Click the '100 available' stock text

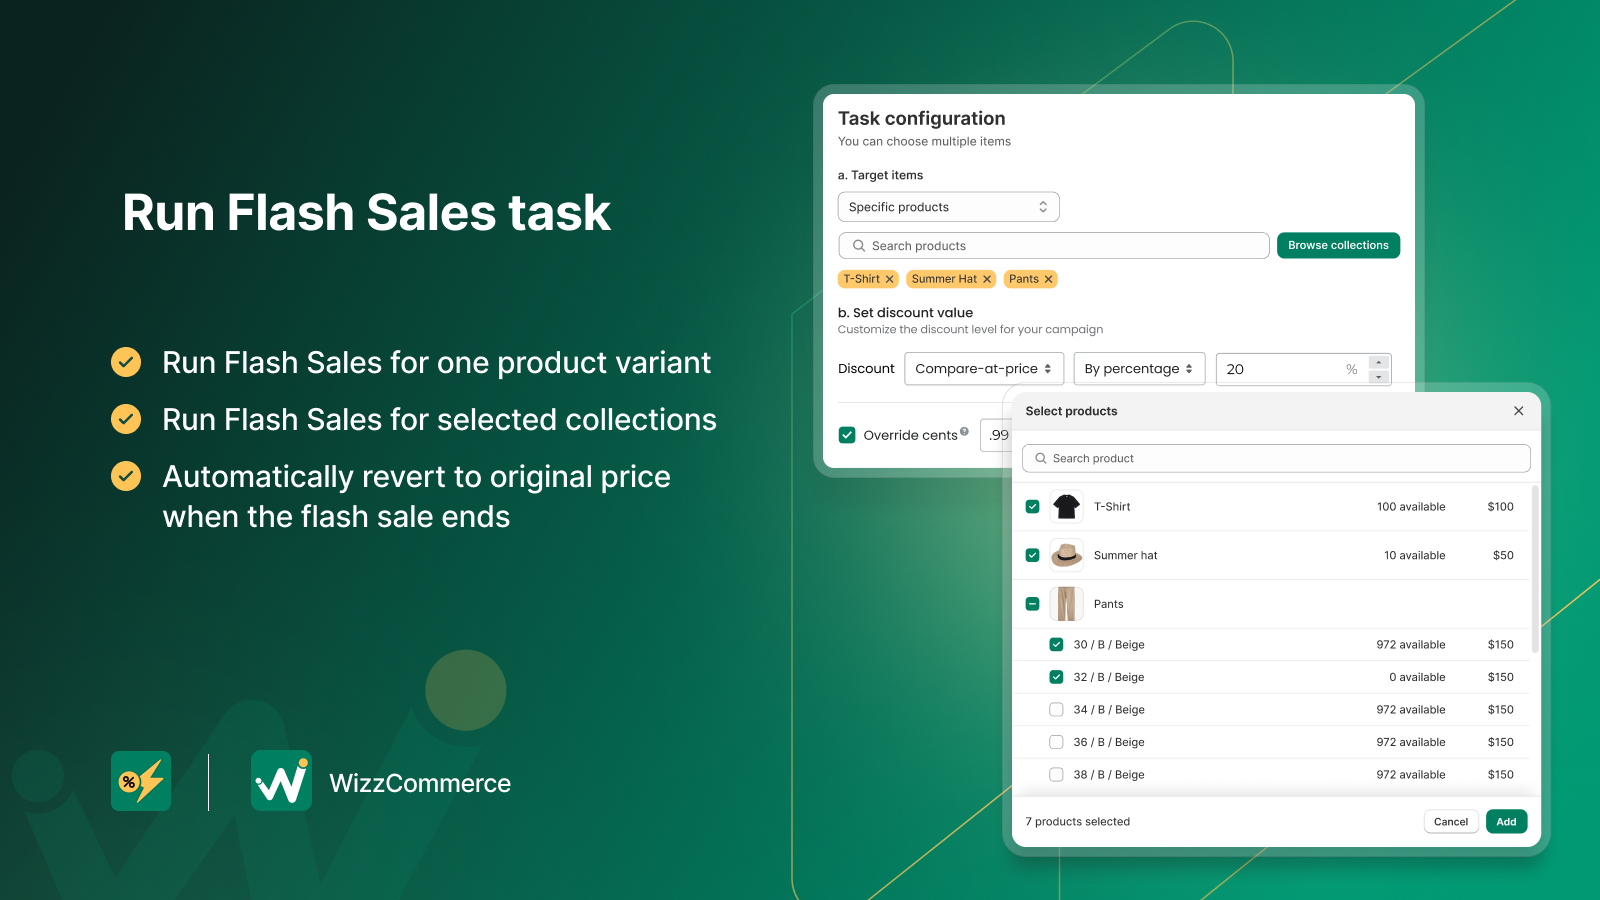click(1411, 507)
